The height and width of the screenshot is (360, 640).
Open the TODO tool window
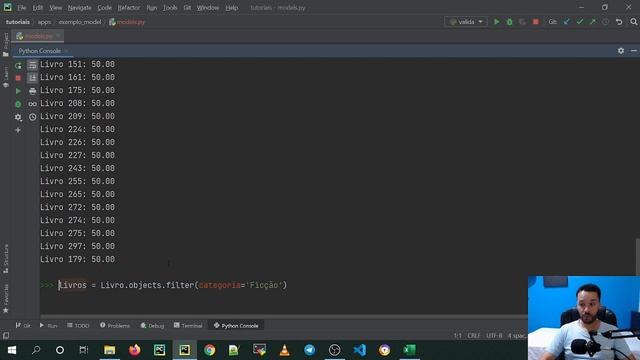tap(78, 325)
